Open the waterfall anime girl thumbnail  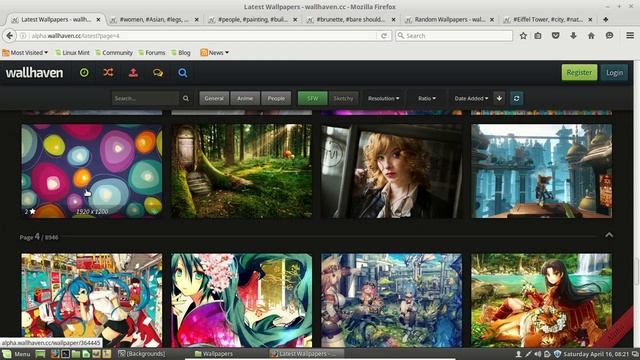542,300
